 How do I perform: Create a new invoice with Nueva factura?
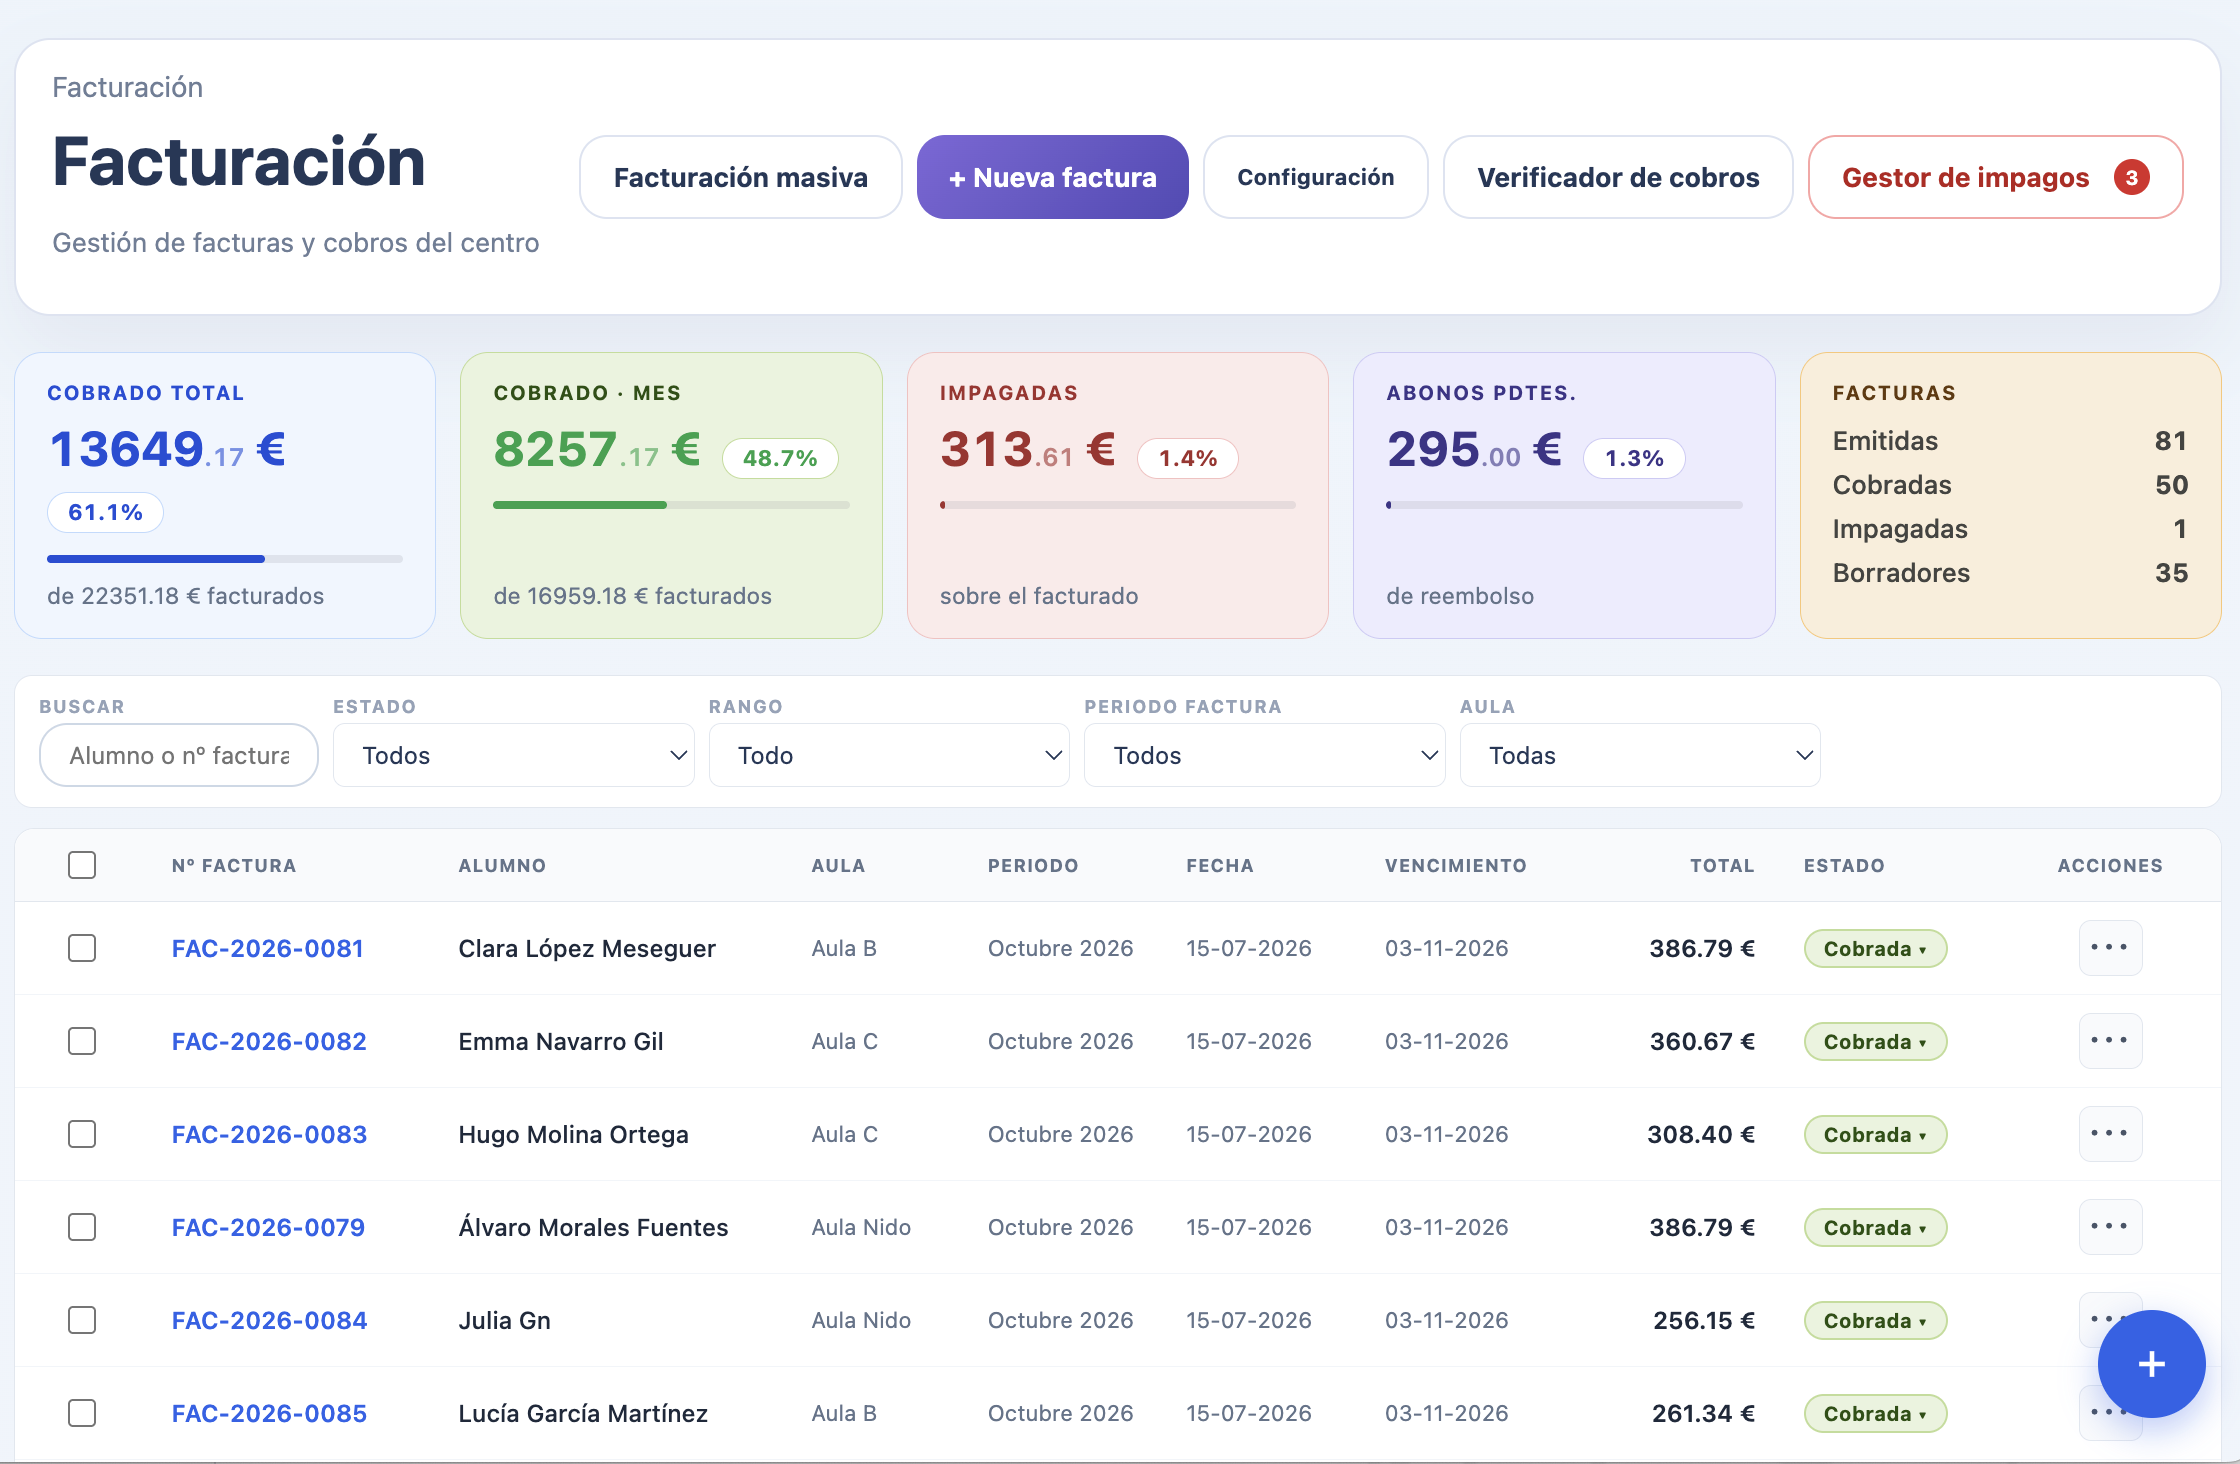tap(1053, 177)
